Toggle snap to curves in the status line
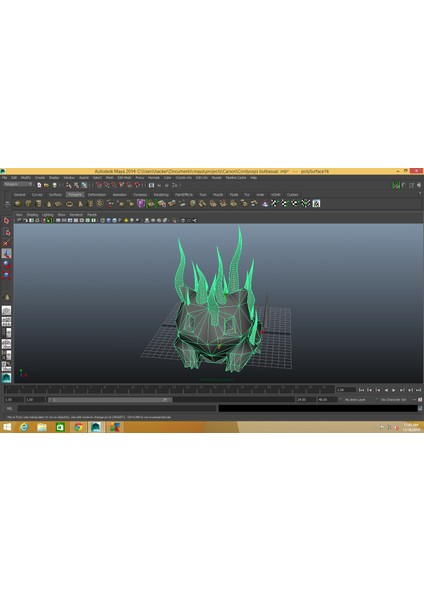The image size is (424, 600). point(106,185)
